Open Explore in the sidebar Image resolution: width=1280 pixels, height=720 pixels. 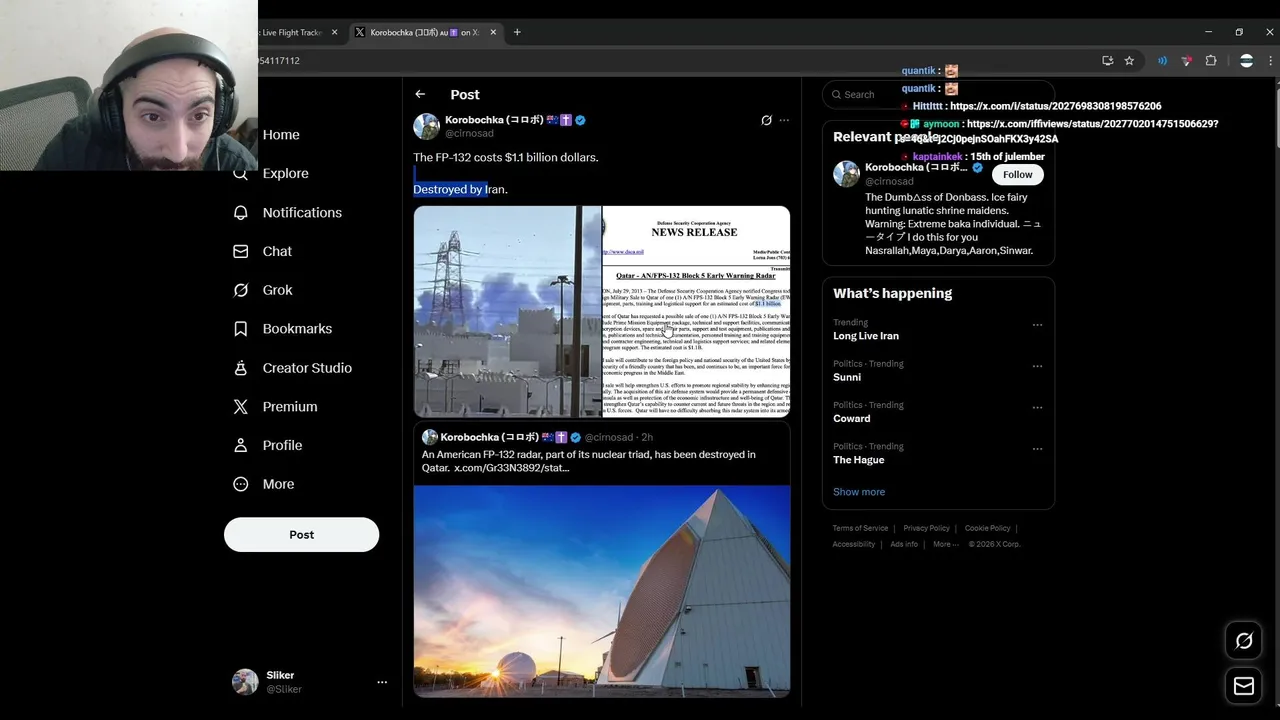tap(285, 173)
